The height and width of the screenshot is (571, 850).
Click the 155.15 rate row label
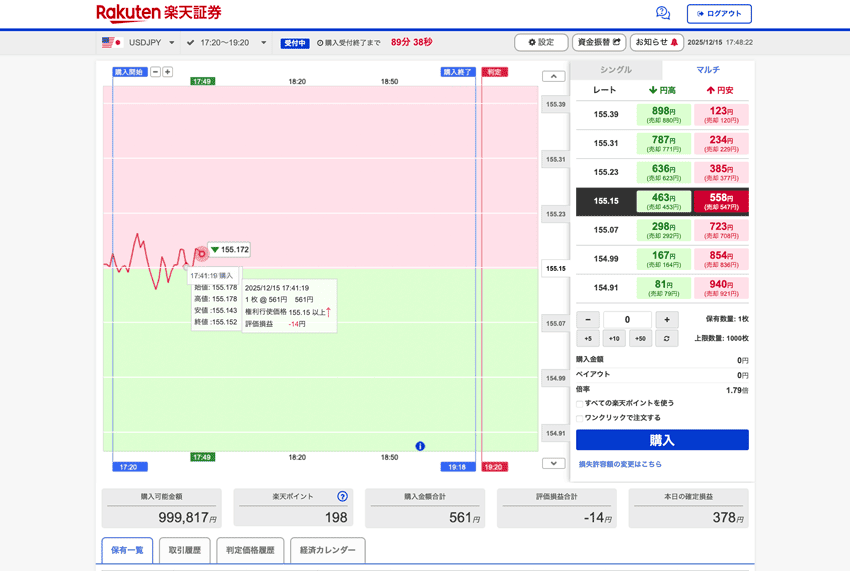tap(606, 201)
